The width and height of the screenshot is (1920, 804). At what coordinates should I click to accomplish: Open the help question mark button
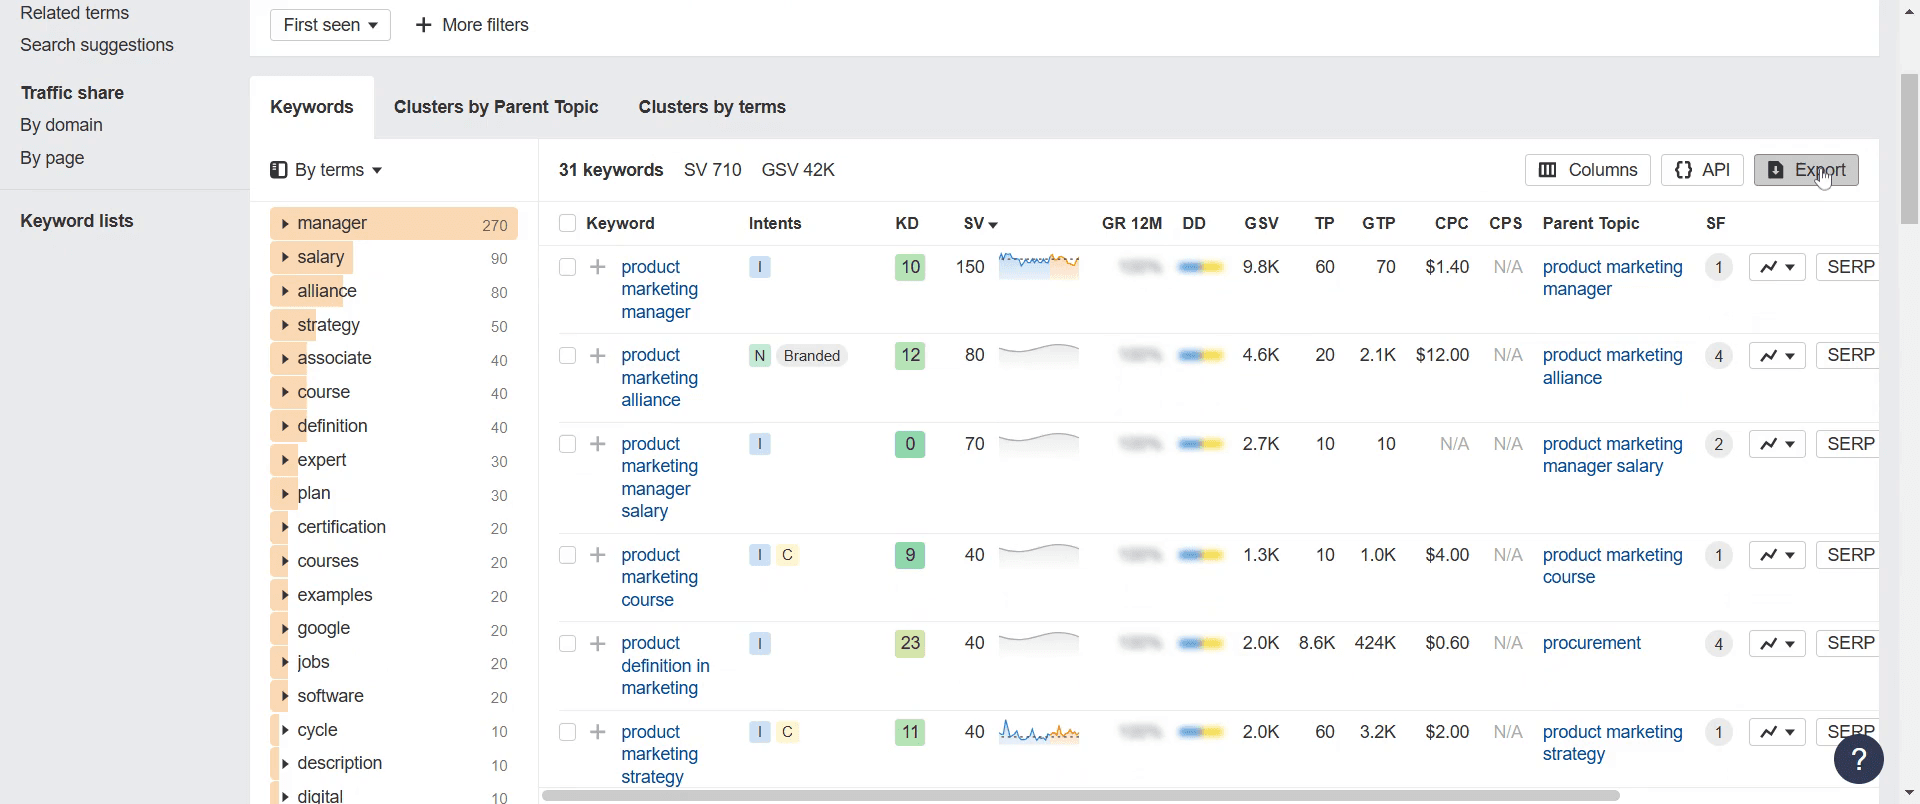[x=1858, y=760]
